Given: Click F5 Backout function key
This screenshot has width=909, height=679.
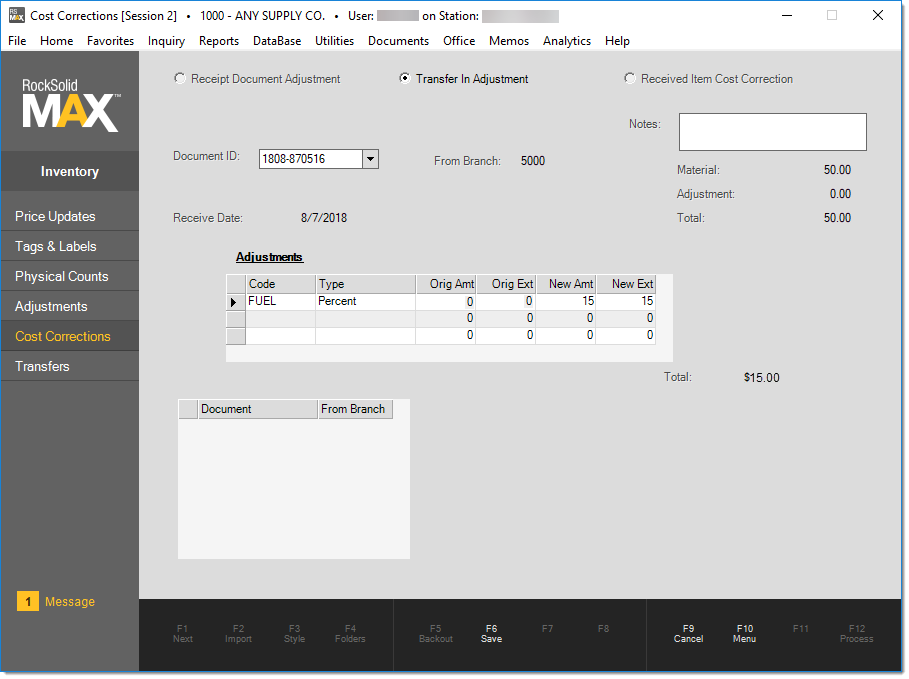Looking at the screenshot, I should coord(435,634).
